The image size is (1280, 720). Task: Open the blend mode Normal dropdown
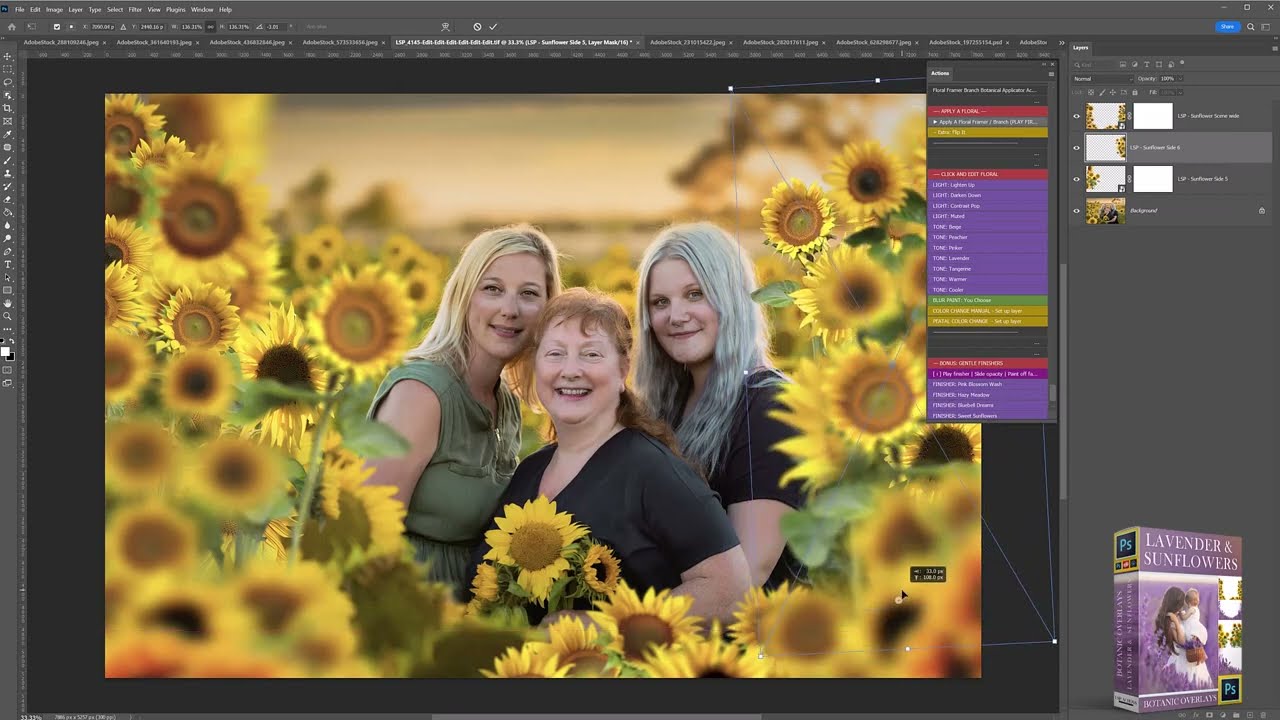click(1102, 78)
